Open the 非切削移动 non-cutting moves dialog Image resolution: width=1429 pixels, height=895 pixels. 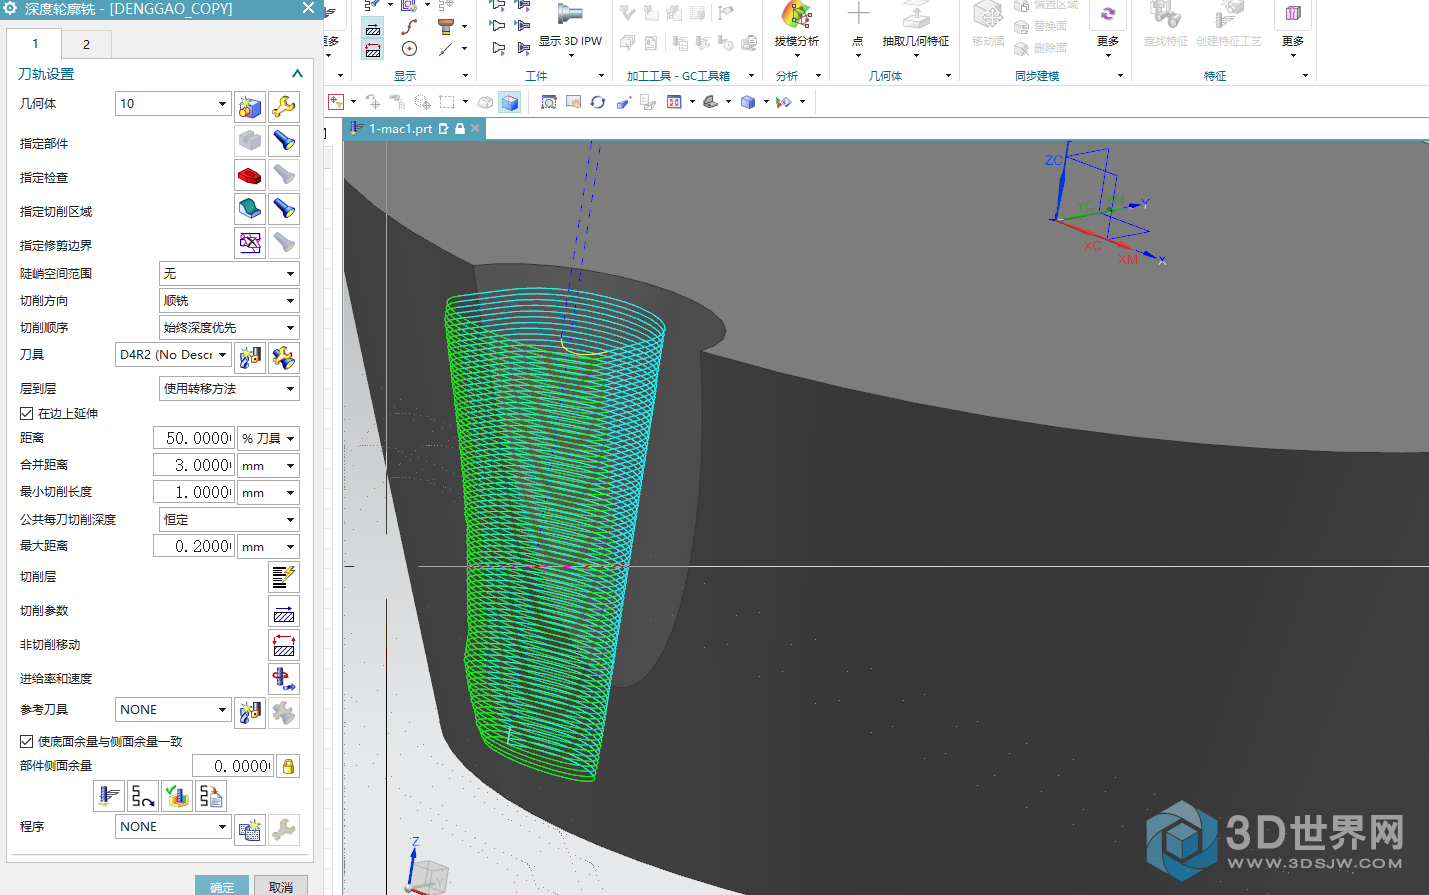pyautogui.click(x=284, y=645)
